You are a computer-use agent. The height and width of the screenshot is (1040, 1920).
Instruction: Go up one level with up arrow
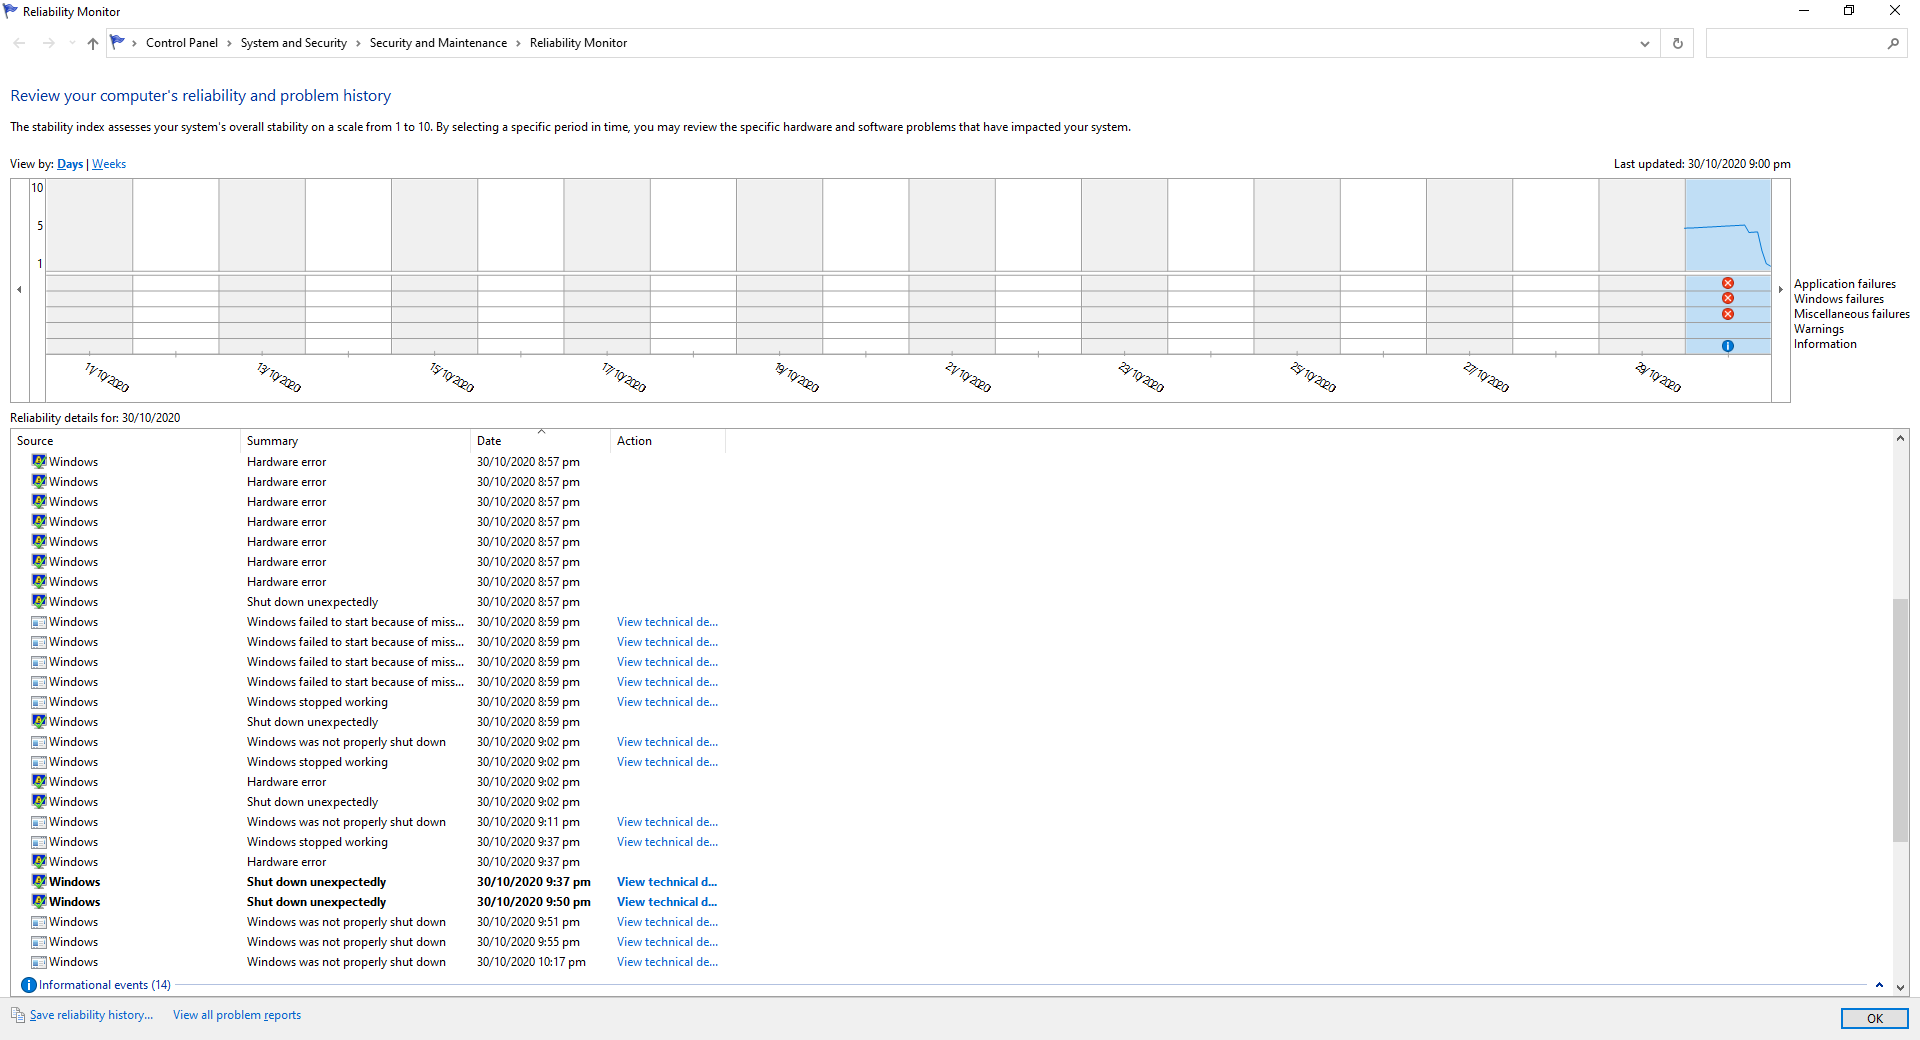point(93,43)
